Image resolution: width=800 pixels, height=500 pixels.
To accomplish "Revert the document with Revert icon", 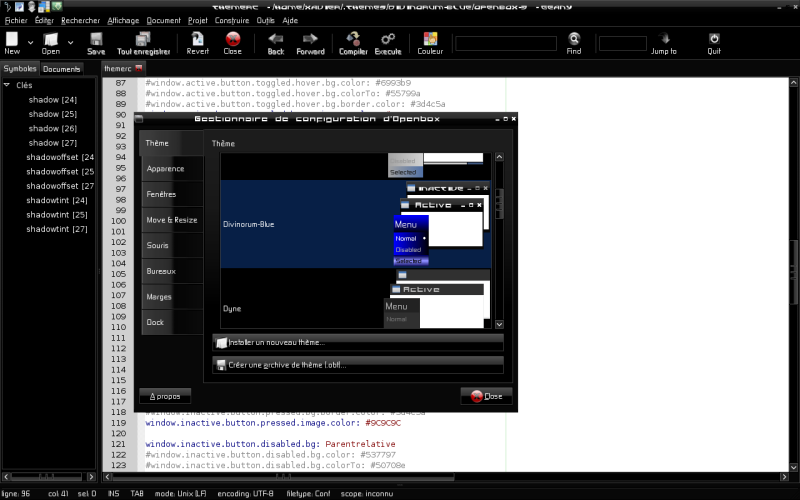I will click(197, 39).
